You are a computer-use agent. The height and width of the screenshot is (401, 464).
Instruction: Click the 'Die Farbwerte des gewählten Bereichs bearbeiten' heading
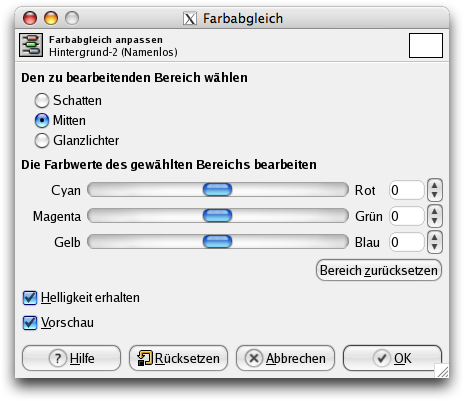tap(169, 165)
